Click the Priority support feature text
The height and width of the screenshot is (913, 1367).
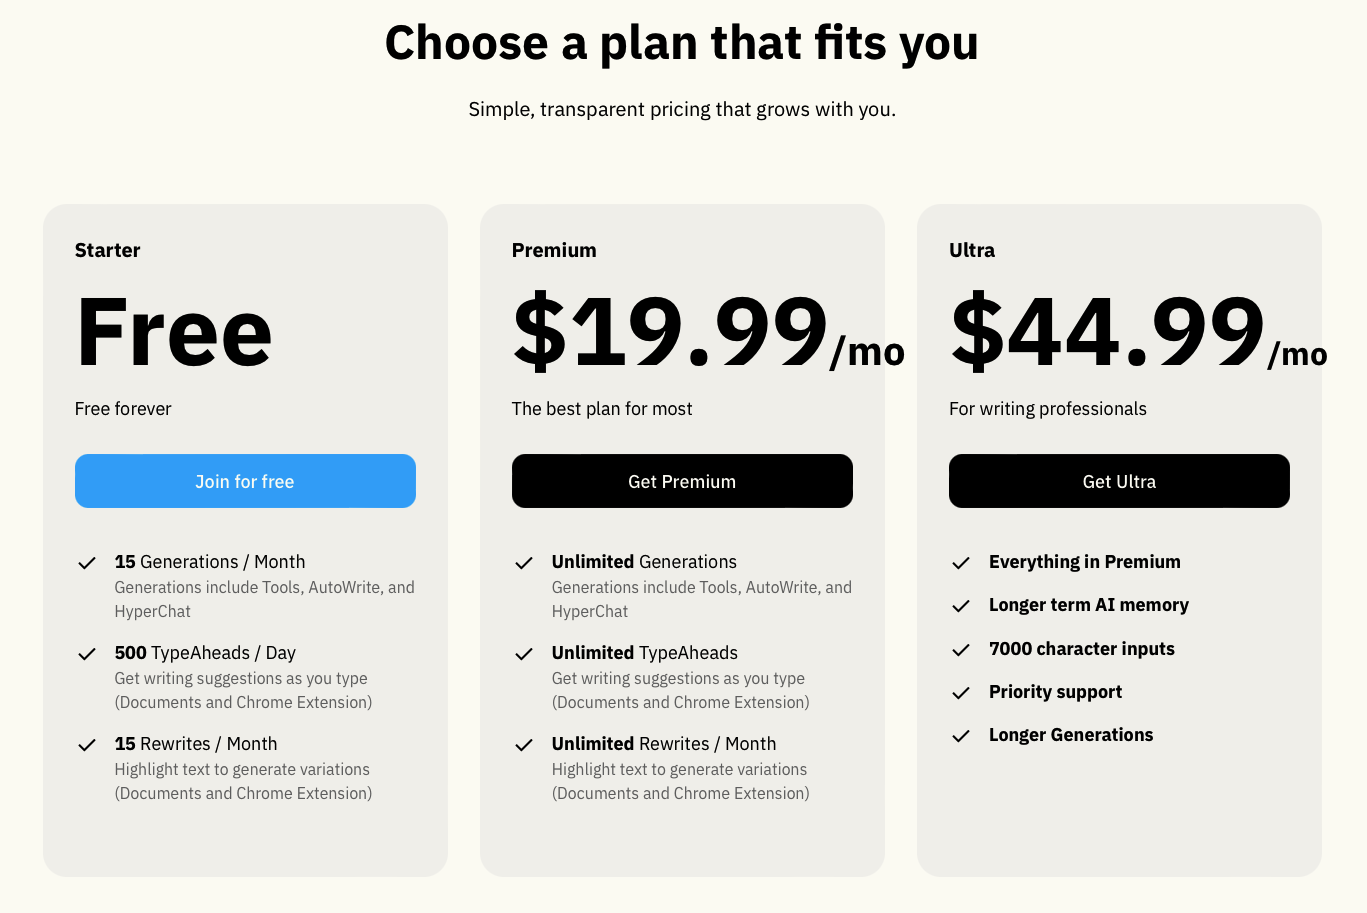pos(1055,692)
